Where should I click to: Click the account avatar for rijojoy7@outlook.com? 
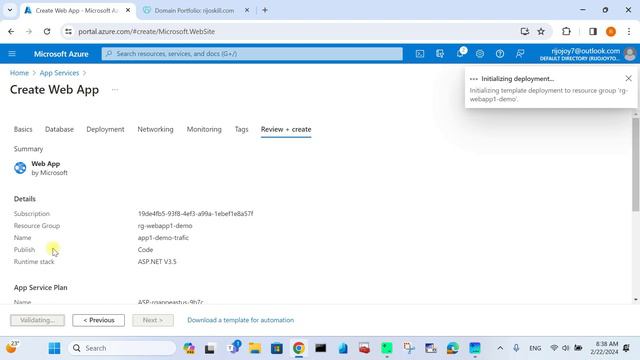(x=630, y=54)
